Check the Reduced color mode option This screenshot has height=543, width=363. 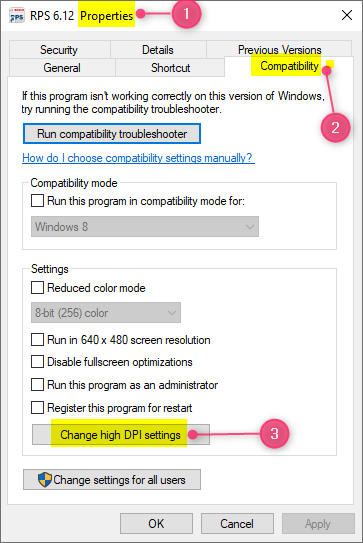(37, 287)
